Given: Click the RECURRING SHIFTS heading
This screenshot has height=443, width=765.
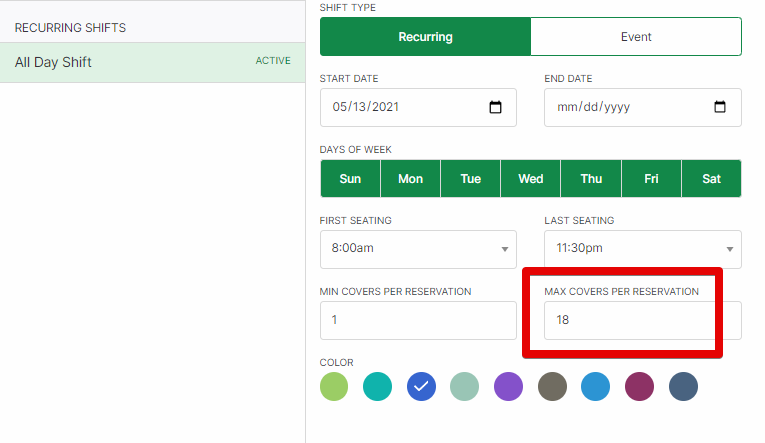Looking at the screenshot, I should (x=70, y=28).
